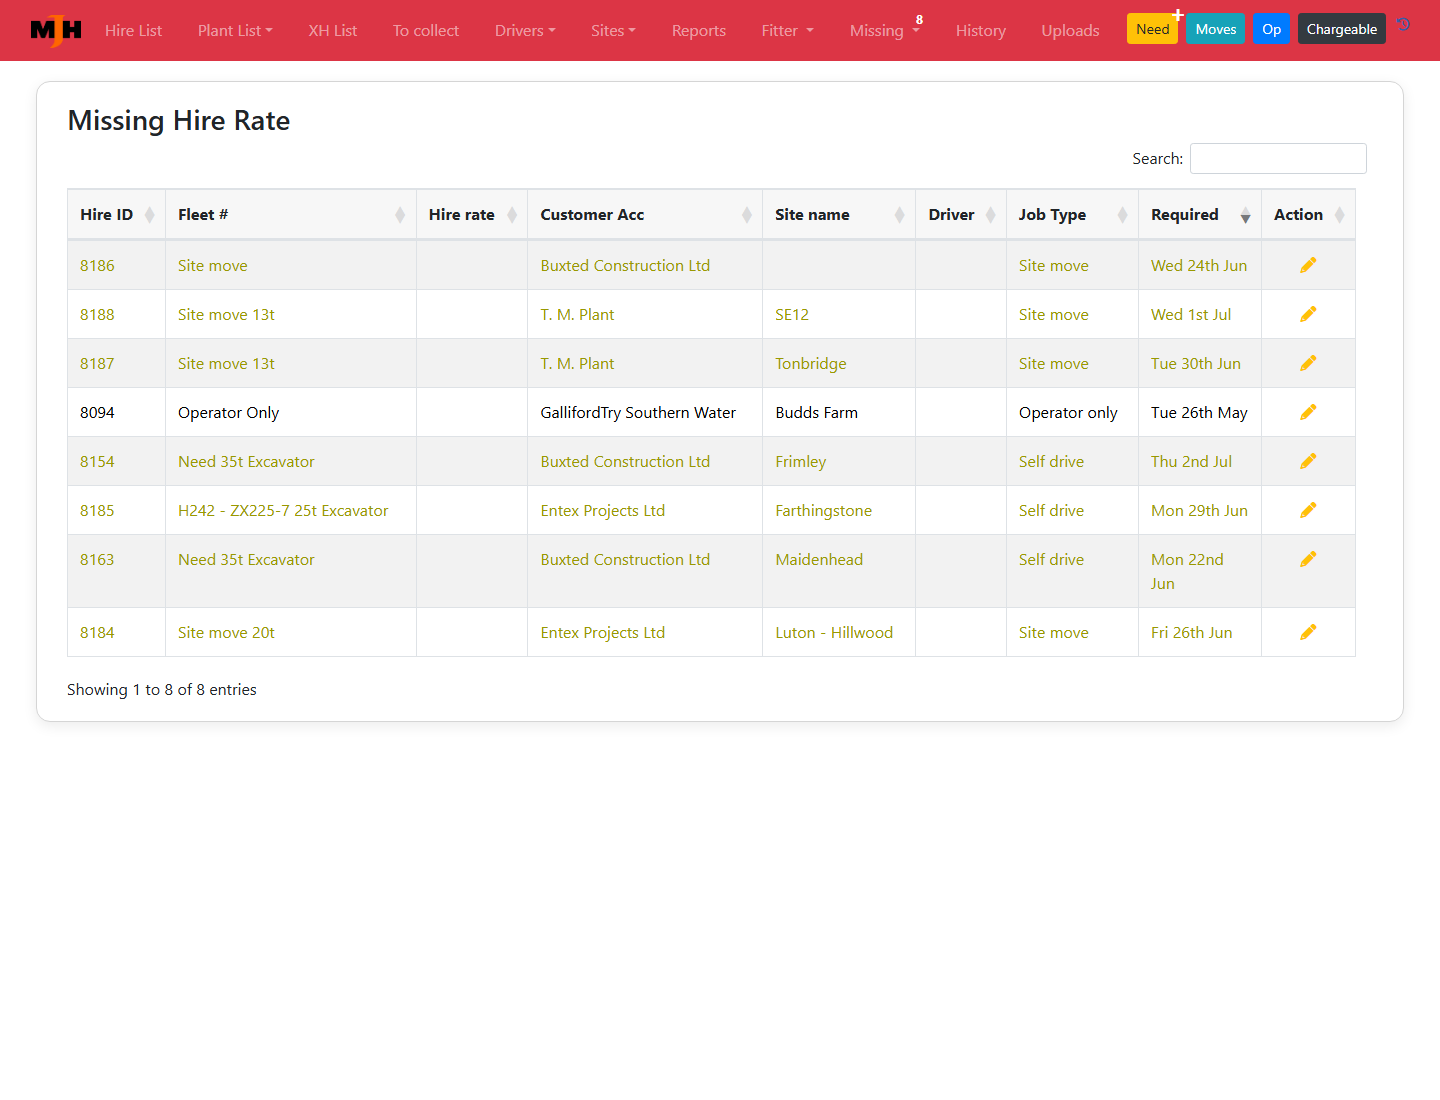Screen dimensions: 1440x1100
Task: Go to Uploads
Action: pos(1070,31)
